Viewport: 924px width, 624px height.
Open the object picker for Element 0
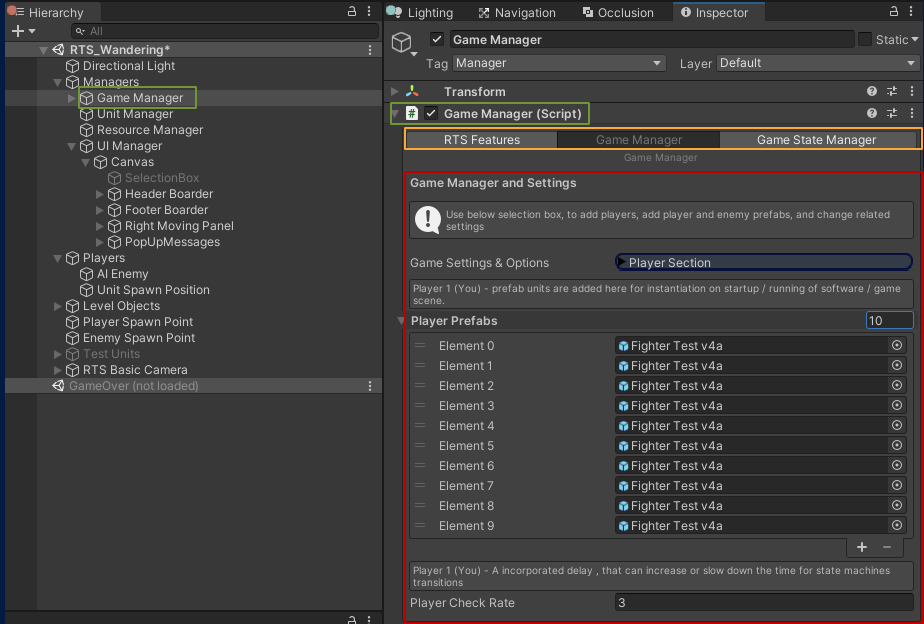pyautogui.click(x=897, y=345)
